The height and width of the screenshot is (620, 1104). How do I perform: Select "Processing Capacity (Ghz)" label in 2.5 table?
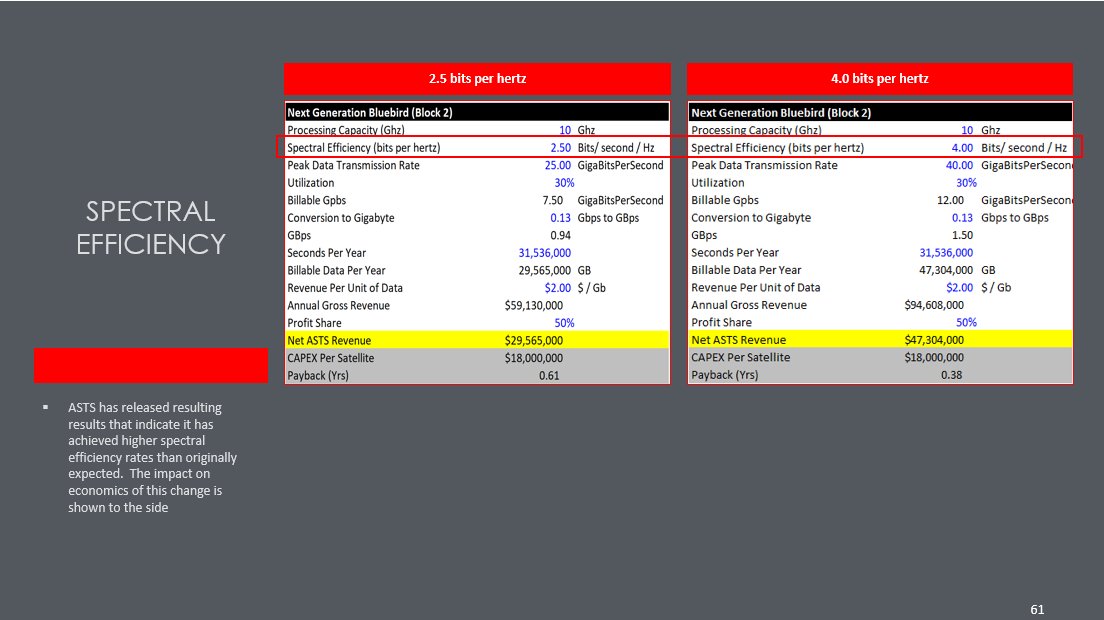click(x=345, y=130)
